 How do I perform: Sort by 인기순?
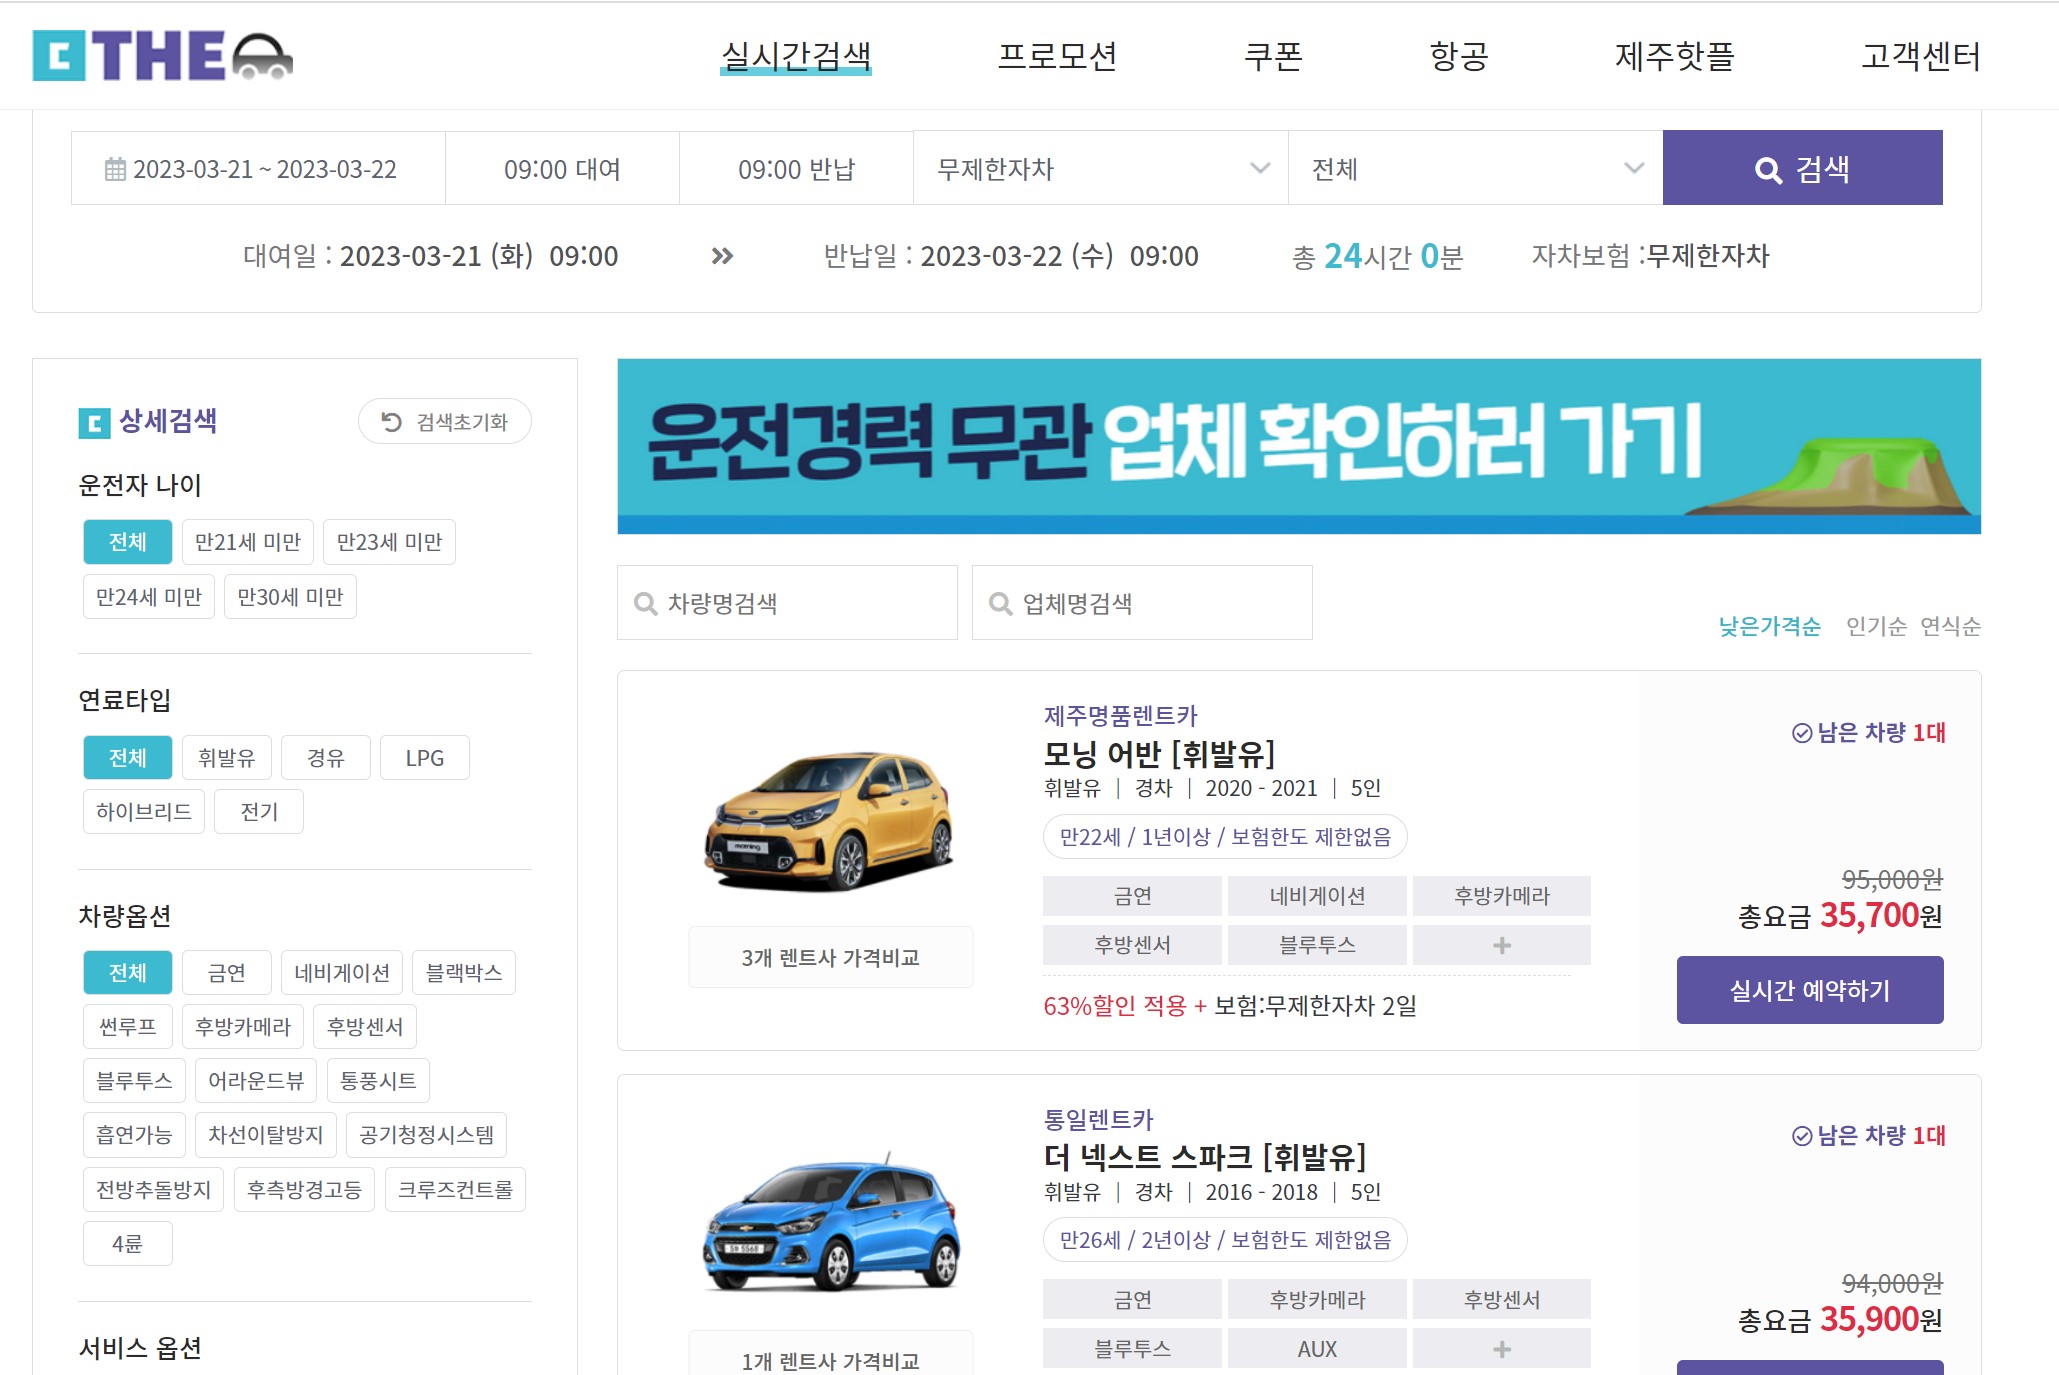pyautogui.click(x=1876, y=626)
